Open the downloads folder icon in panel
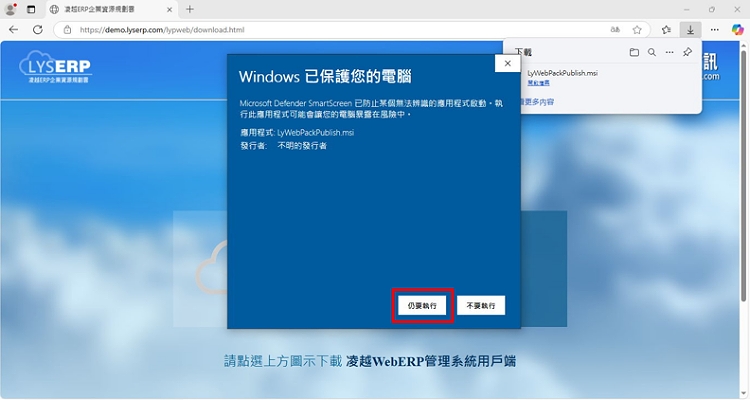The width and height of the screenshot is (750, 400). [634, 52]
